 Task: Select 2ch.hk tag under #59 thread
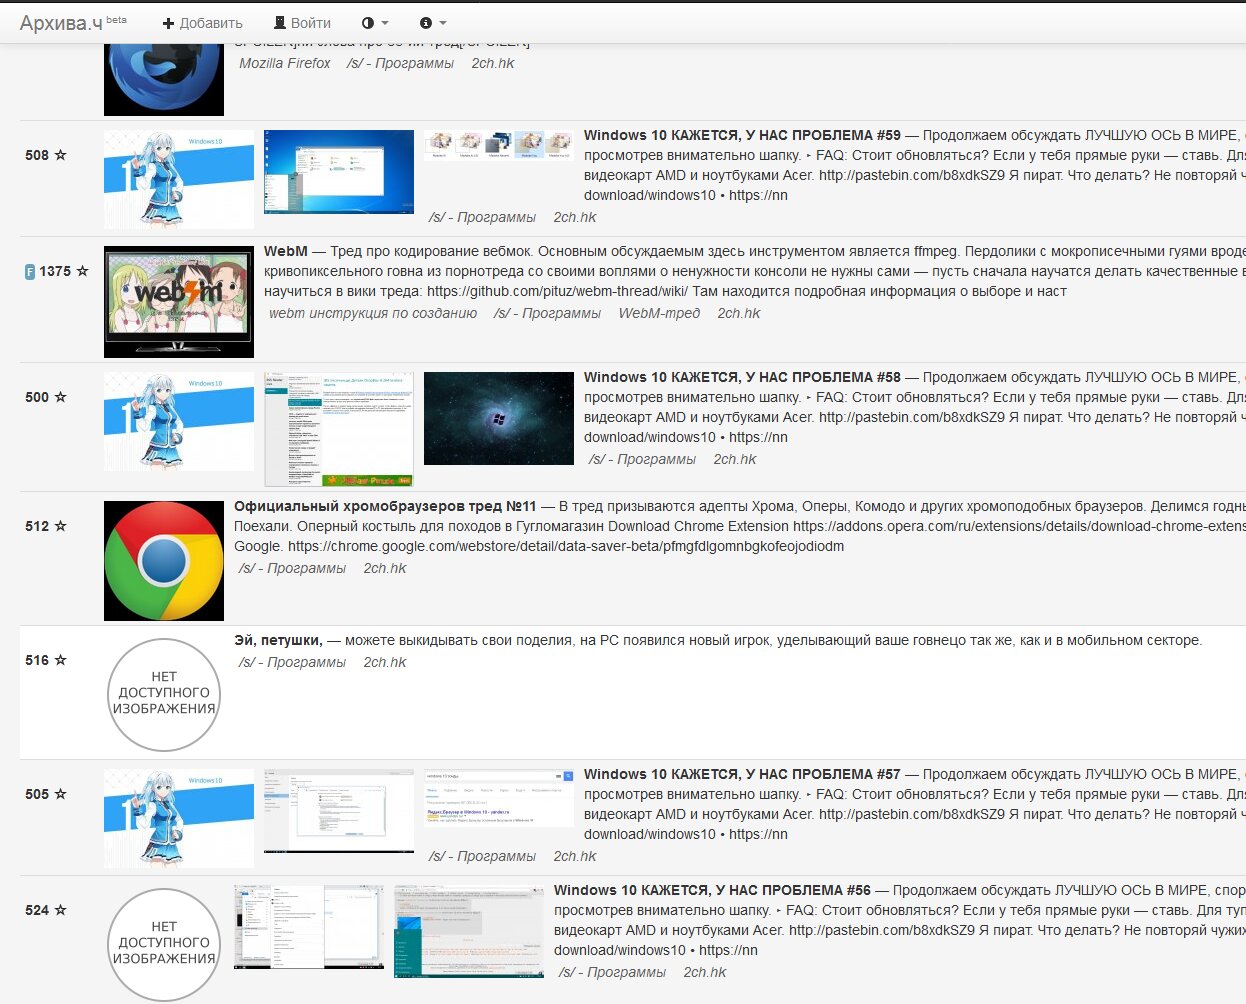coord(575,217)
